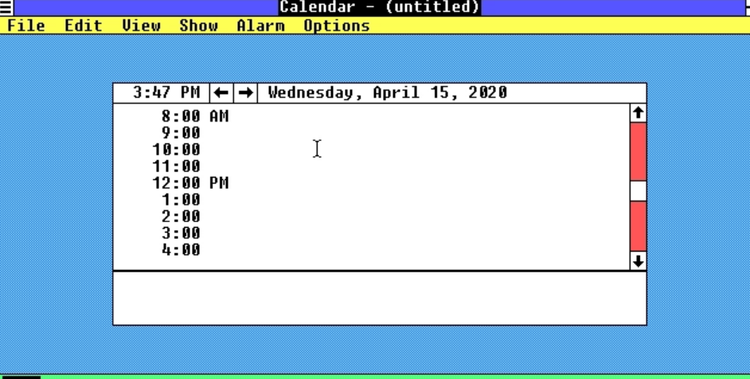Viewport: 750px width, 379px height.
Task: Click the white scrollbar thumb
Action: 638,191
